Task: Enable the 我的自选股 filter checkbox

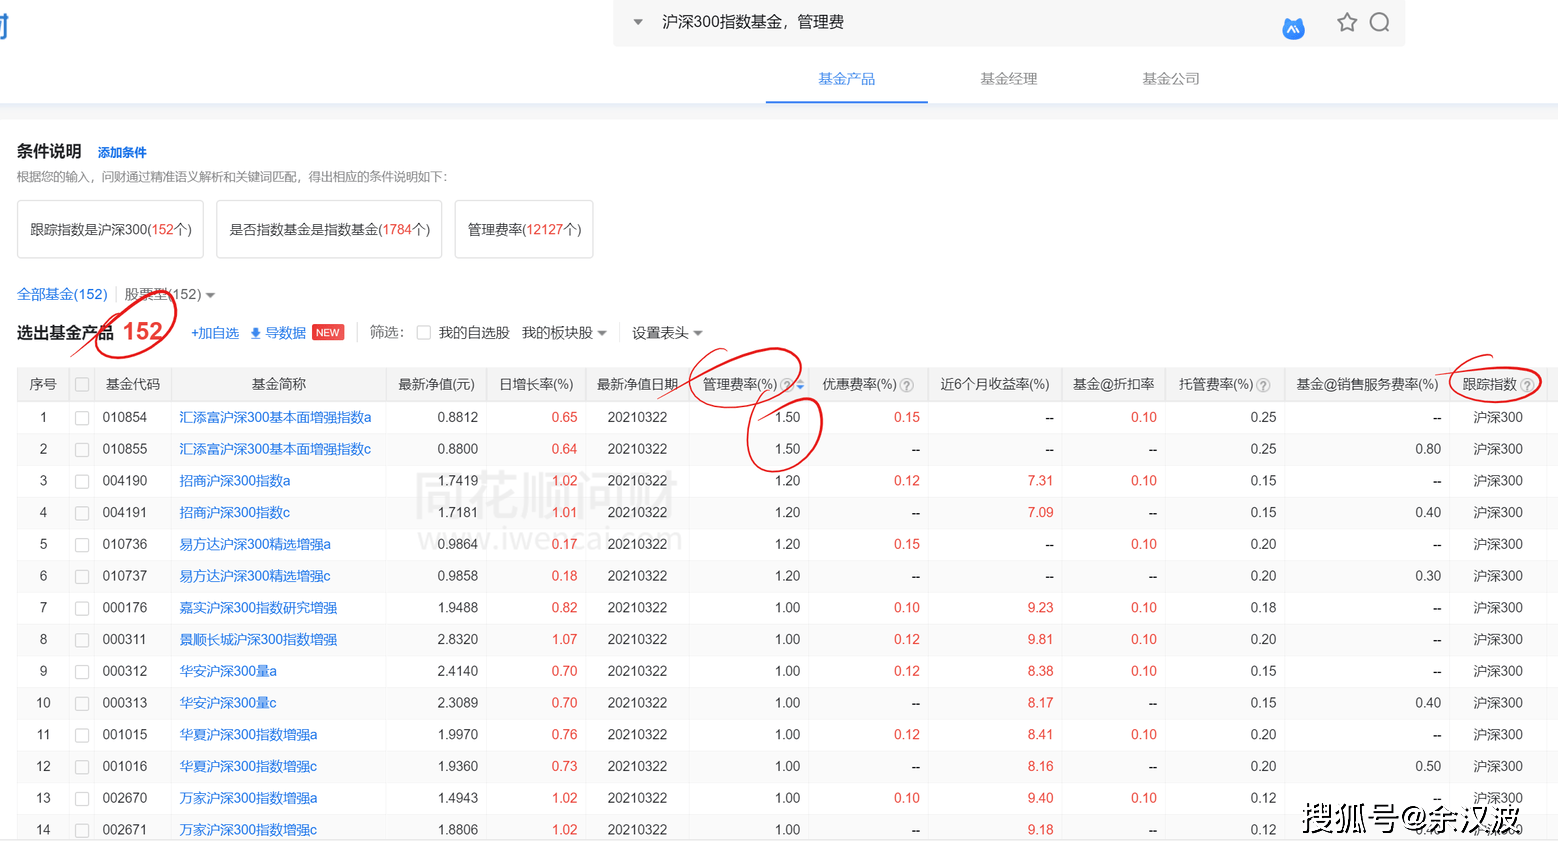Action: click(424, 333)
